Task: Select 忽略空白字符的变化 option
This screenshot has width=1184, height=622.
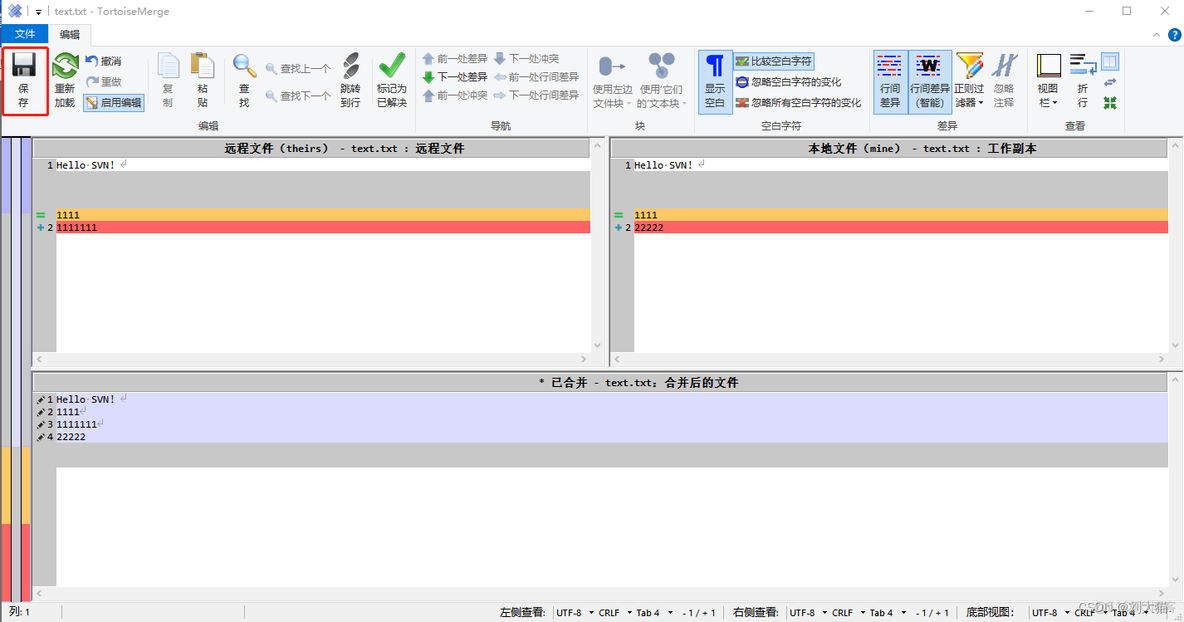Action: pos(788,82)
